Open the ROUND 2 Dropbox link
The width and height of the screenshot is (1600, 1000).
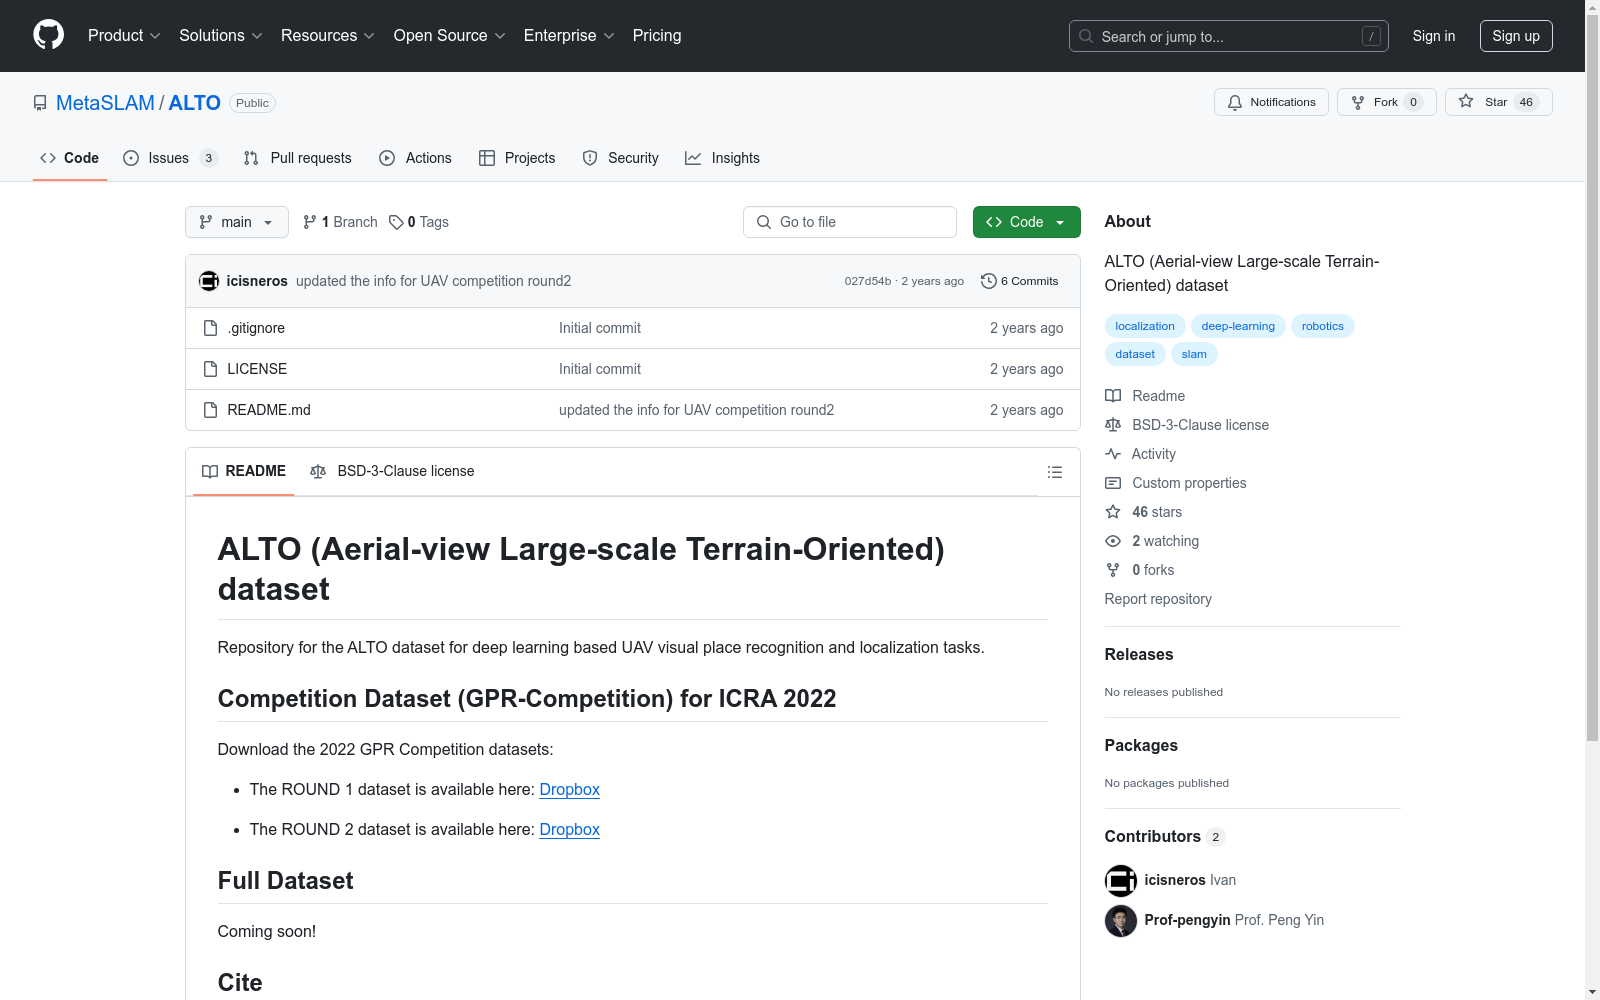[x=569, y=830]
